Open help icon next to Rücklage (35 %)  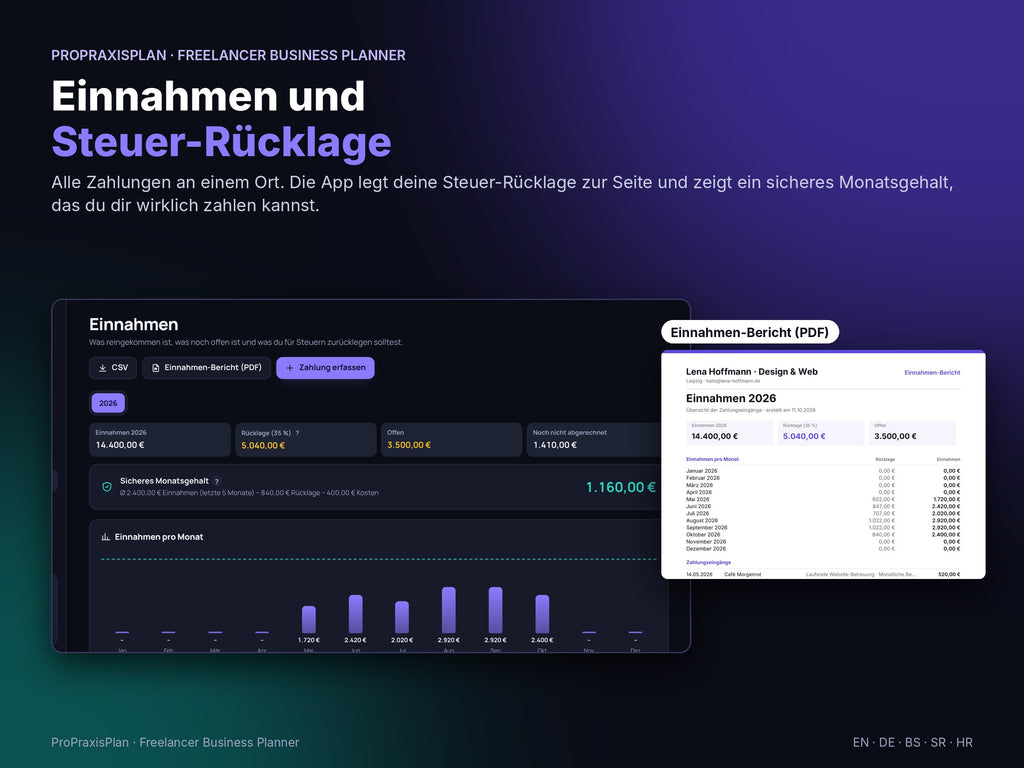point(297,433)
